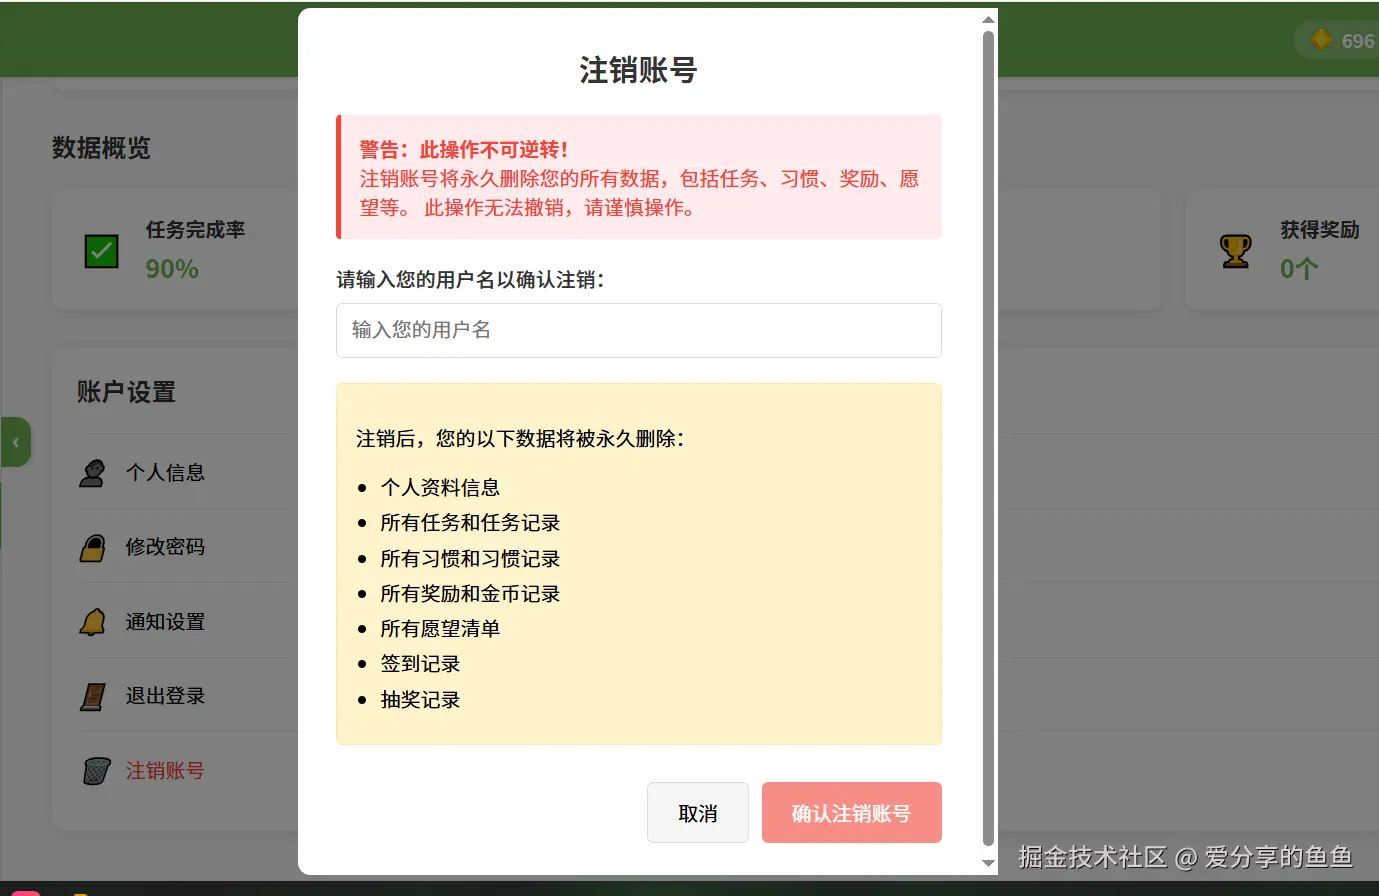Click the trophy icon on 获得奖励 card
The height and width of the screenshot is (896, 1379).
tap(1236, 250)
